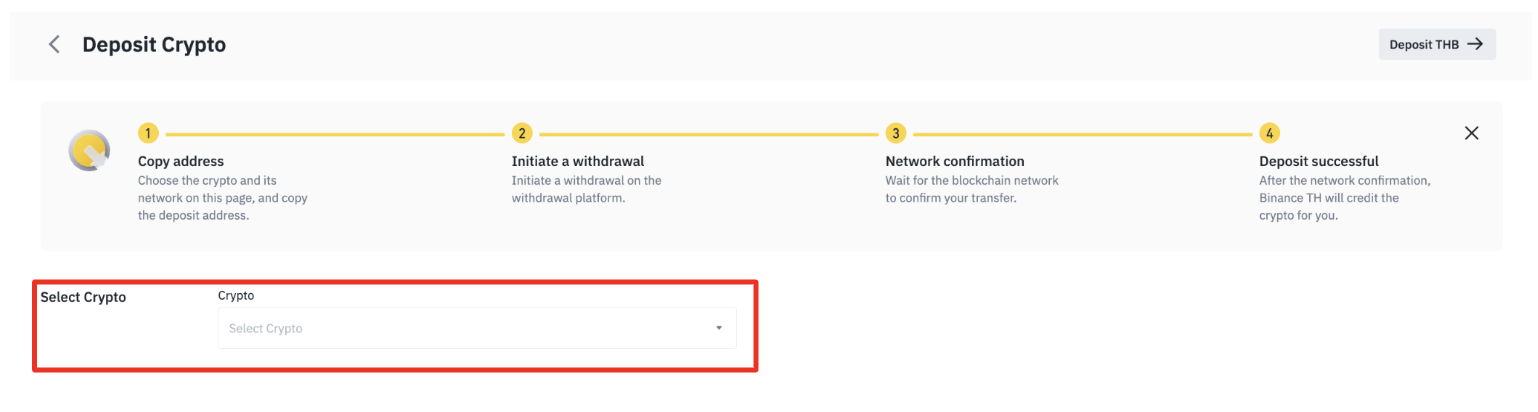The image size is (1538, 412).
Task: Click the coin illustration in the steps banner
Action: pos(88,151)
